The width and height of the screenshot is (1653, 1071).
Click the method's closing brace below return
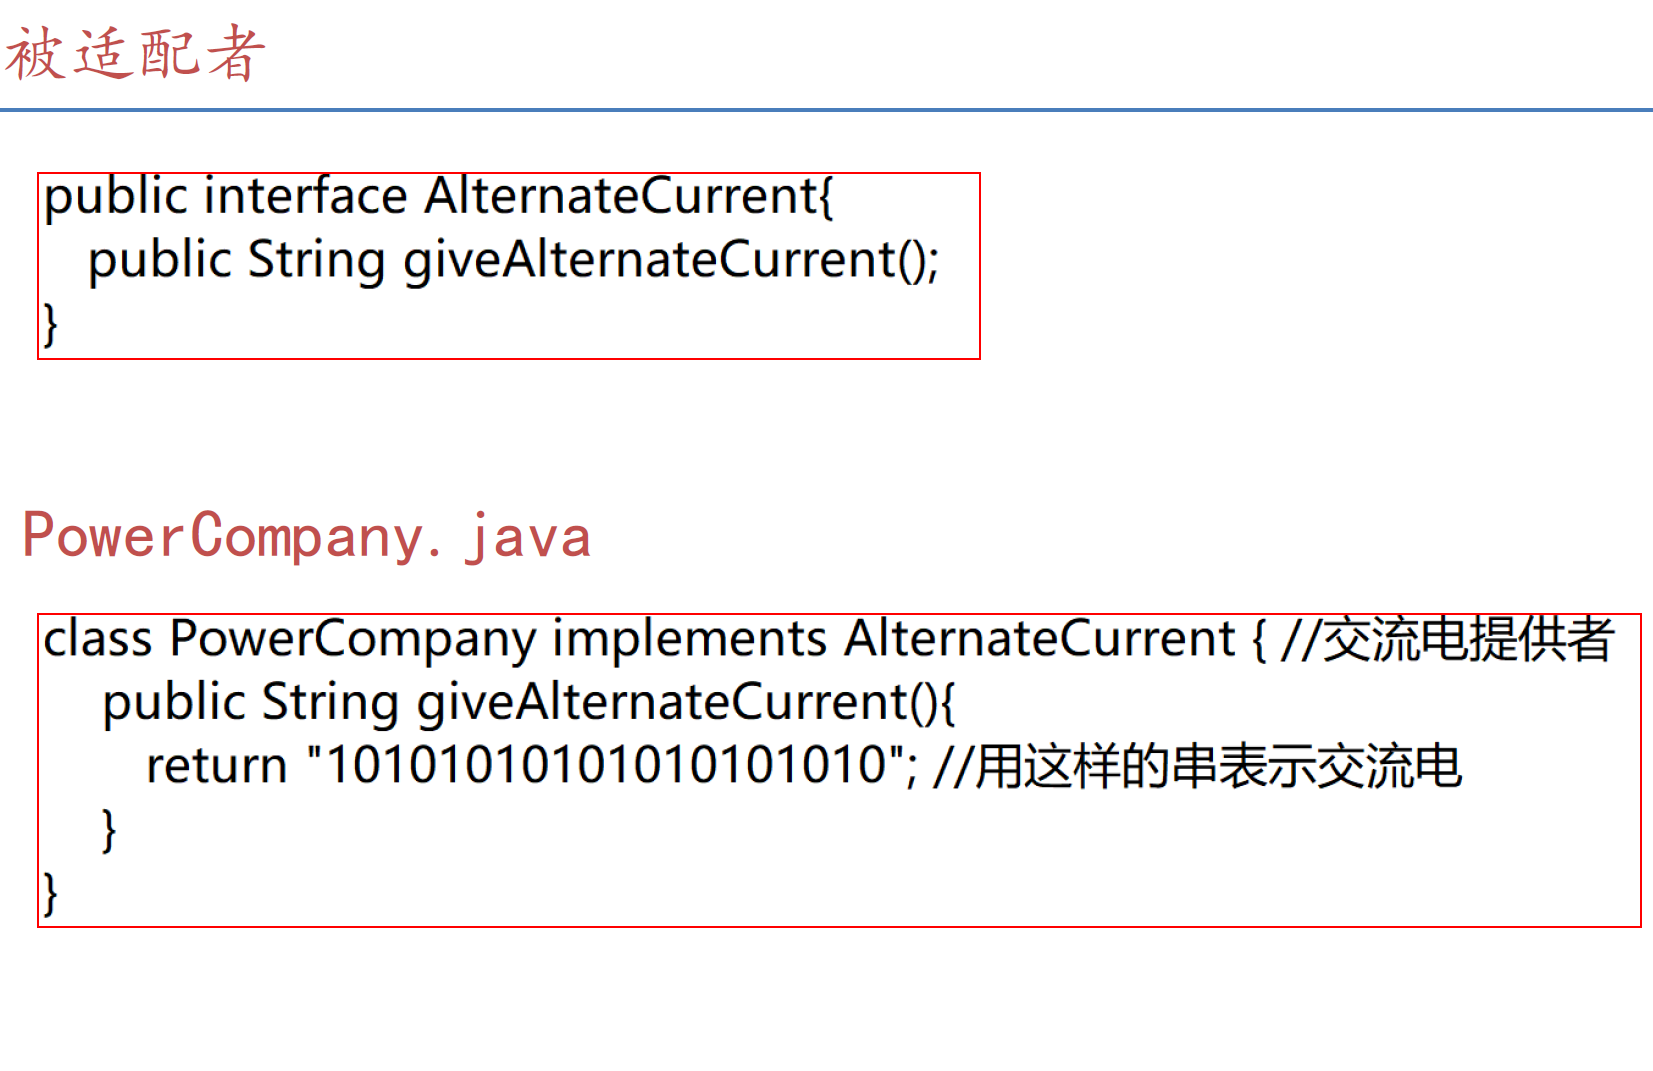pos(109,830)
